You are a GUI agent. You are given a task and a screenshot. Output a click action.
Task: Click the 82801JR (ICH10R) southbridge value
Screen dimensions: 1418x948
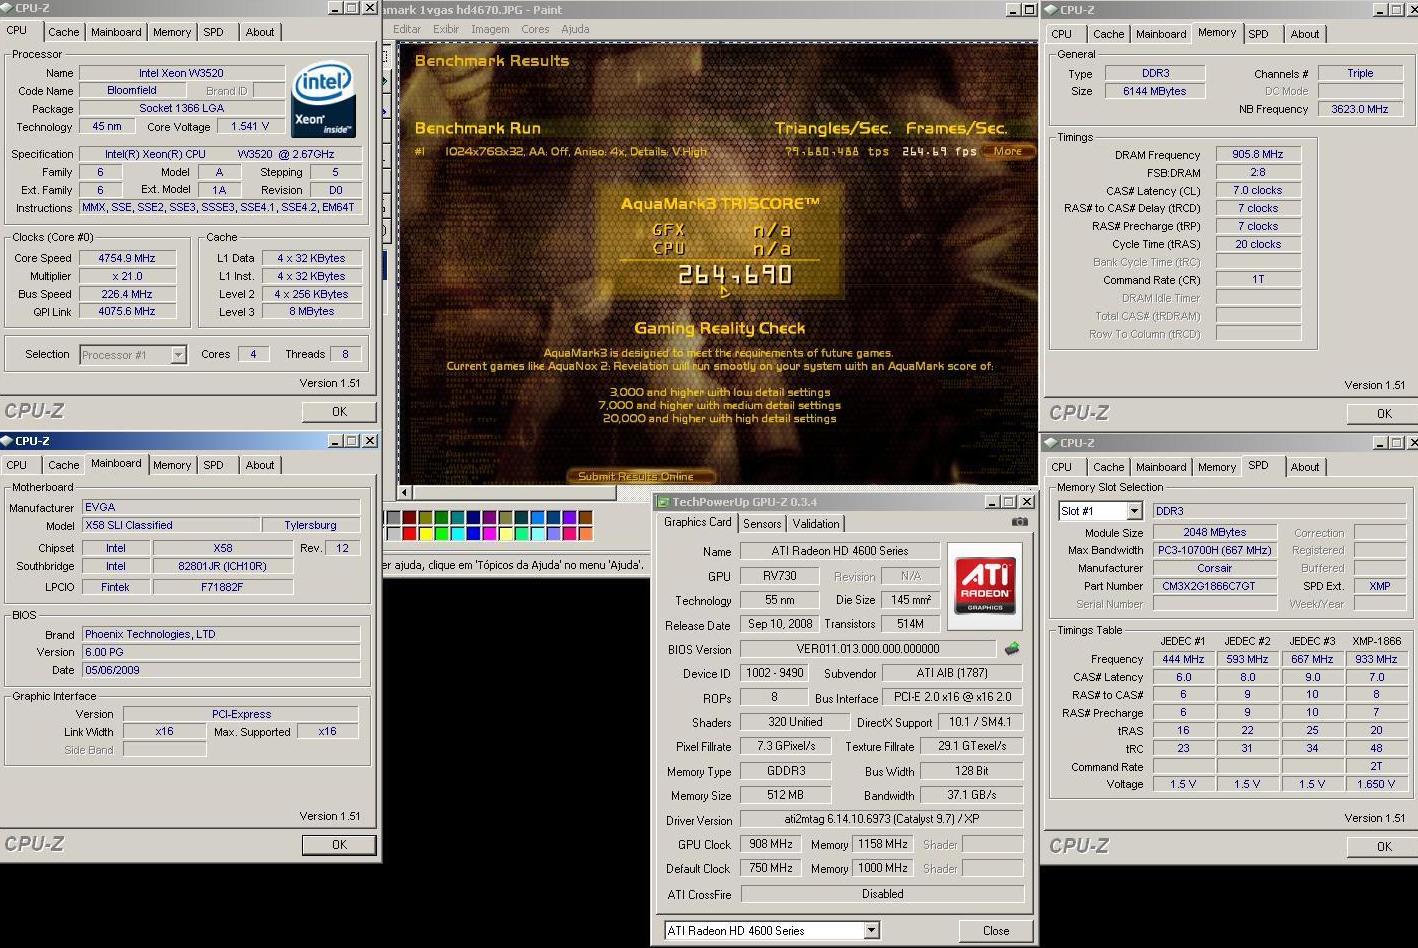click(223, 566)
